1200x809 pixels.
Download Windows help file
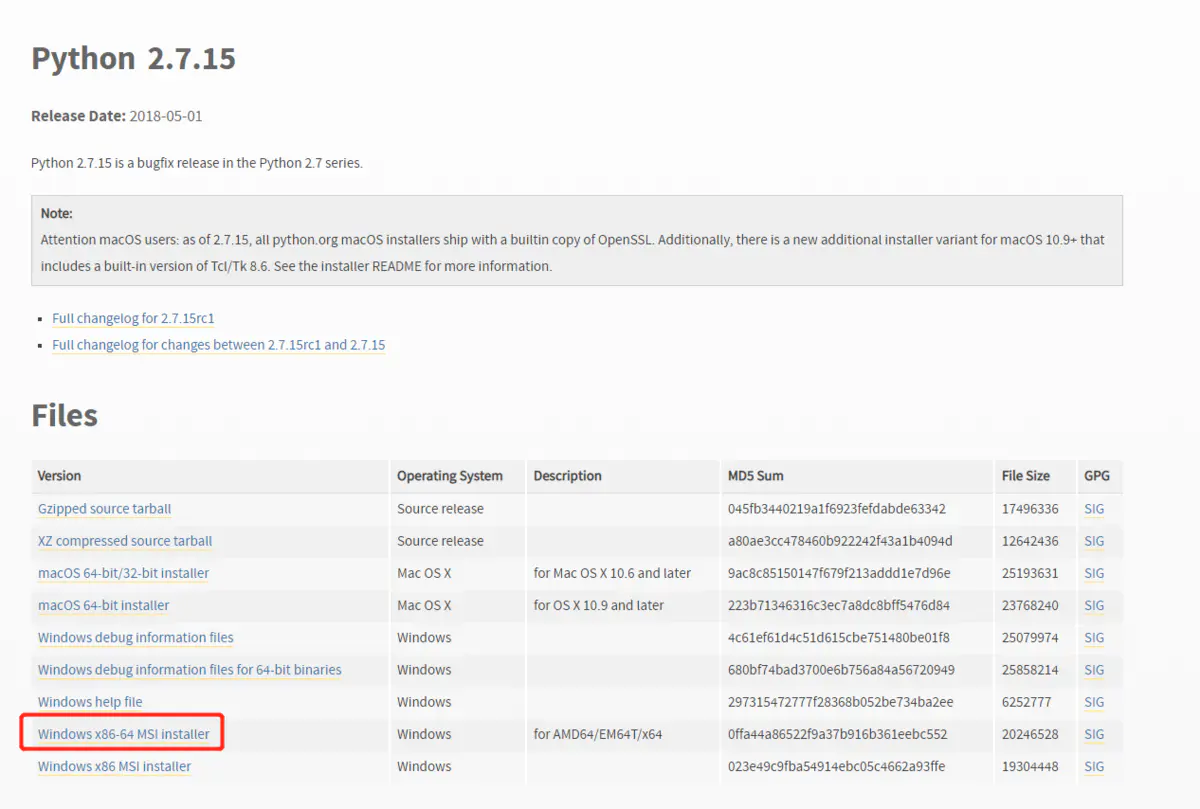[x=90, y=702]
